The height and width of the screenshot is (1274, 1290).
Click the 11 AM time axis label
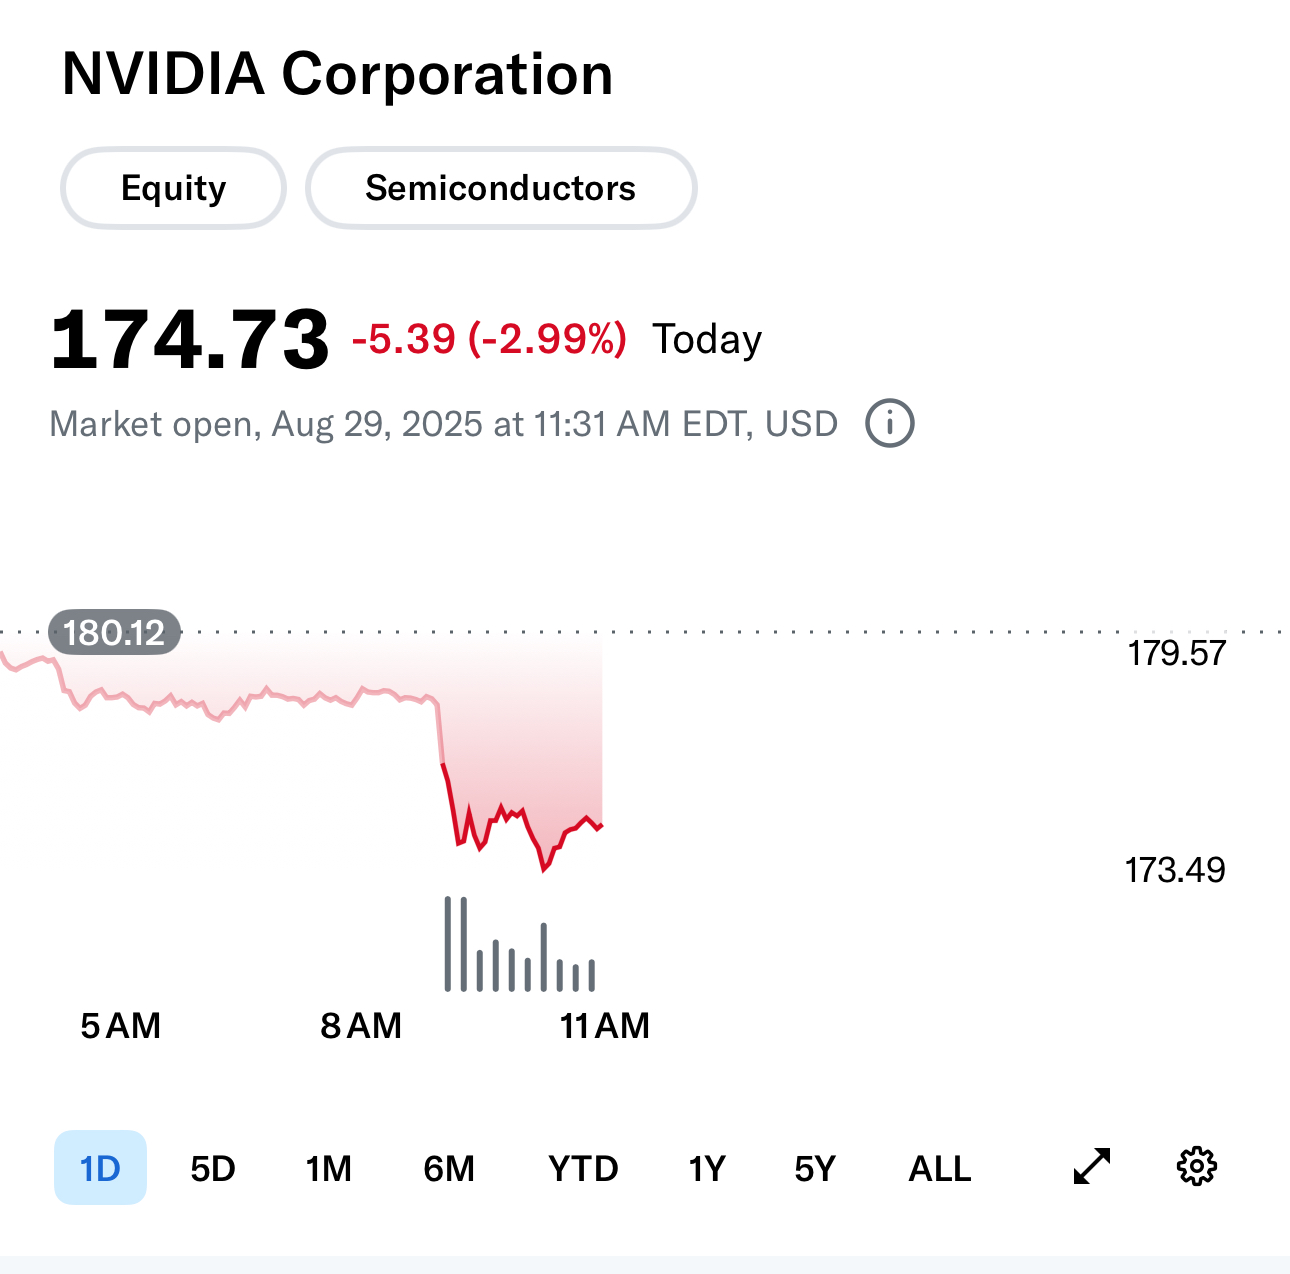(x=604, y=1026)
